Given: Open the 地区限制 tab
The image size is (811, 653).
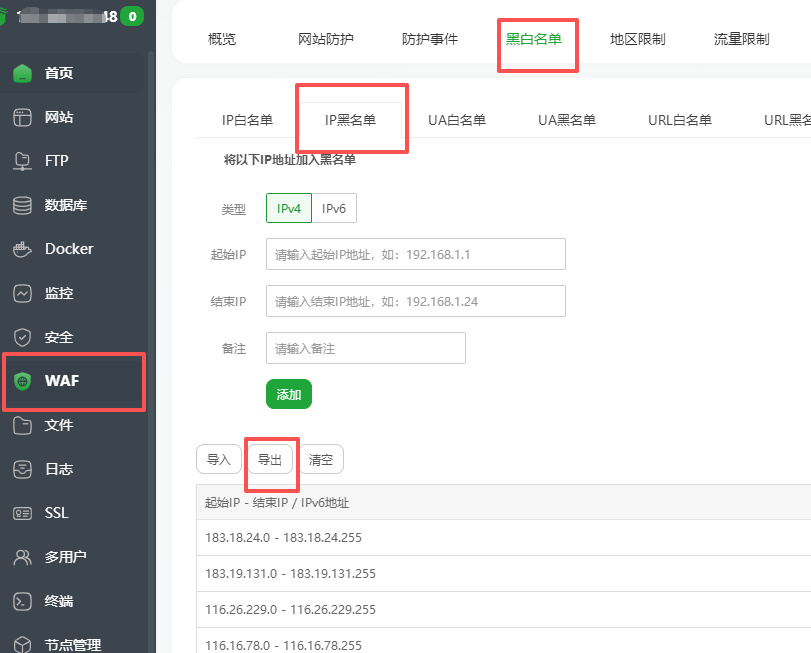Looking at the screenshot, I should click(637, 39).
